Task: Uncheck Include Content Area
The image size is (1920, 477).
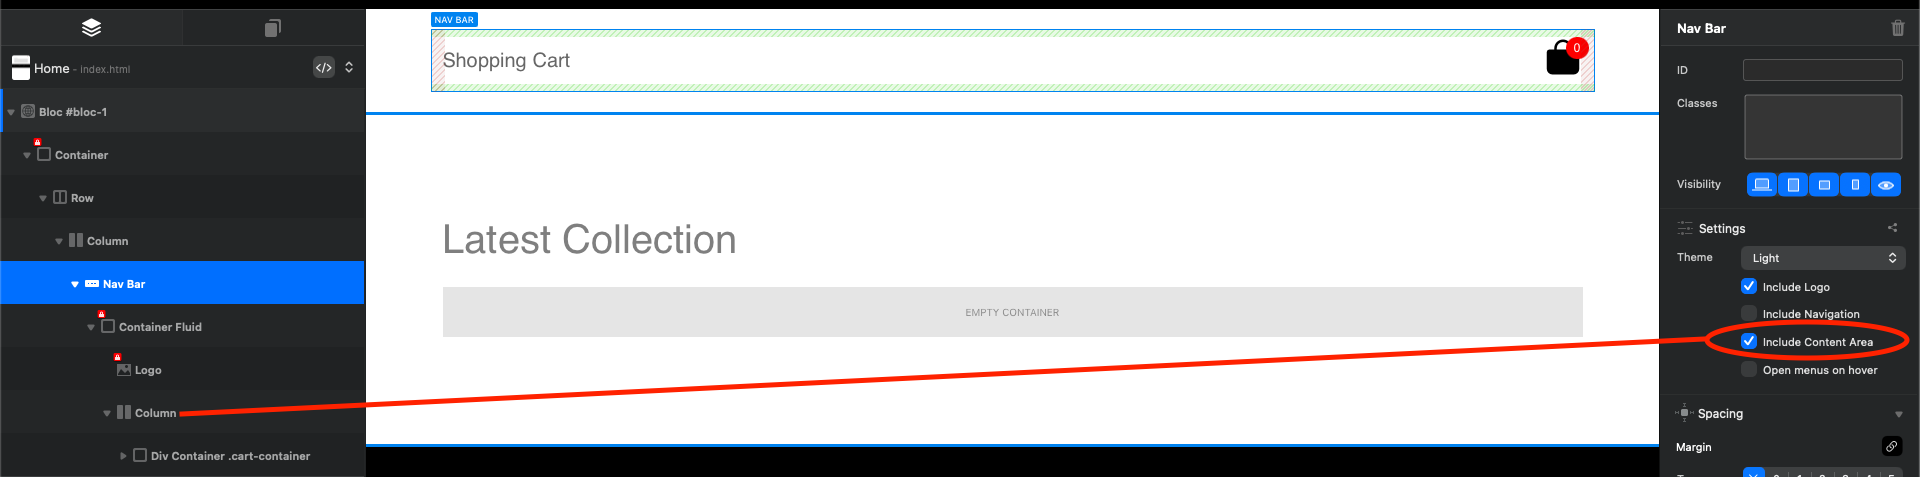Action: (x=1749, y=341)
